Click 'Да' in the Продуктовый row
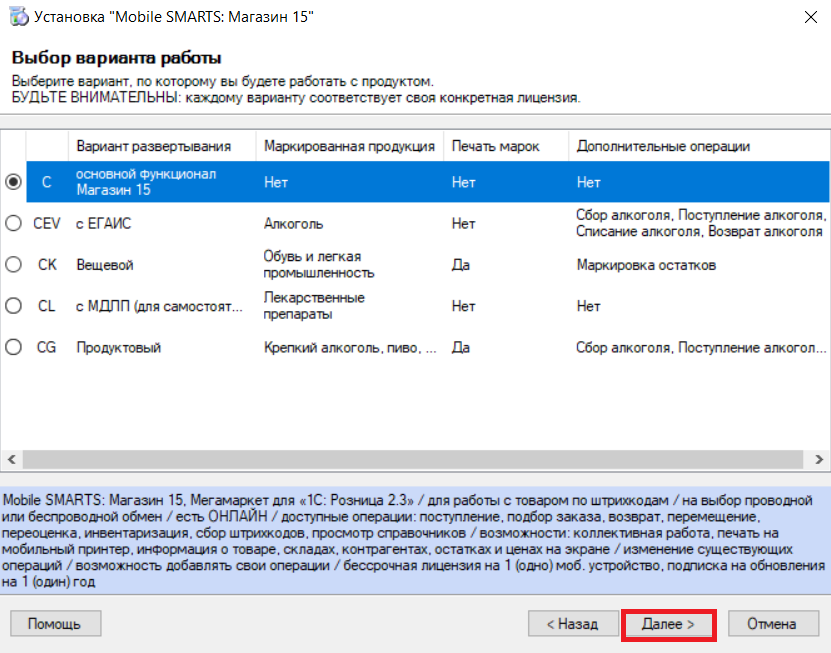This screenshot has height=653, width=831. pos(461,348)
